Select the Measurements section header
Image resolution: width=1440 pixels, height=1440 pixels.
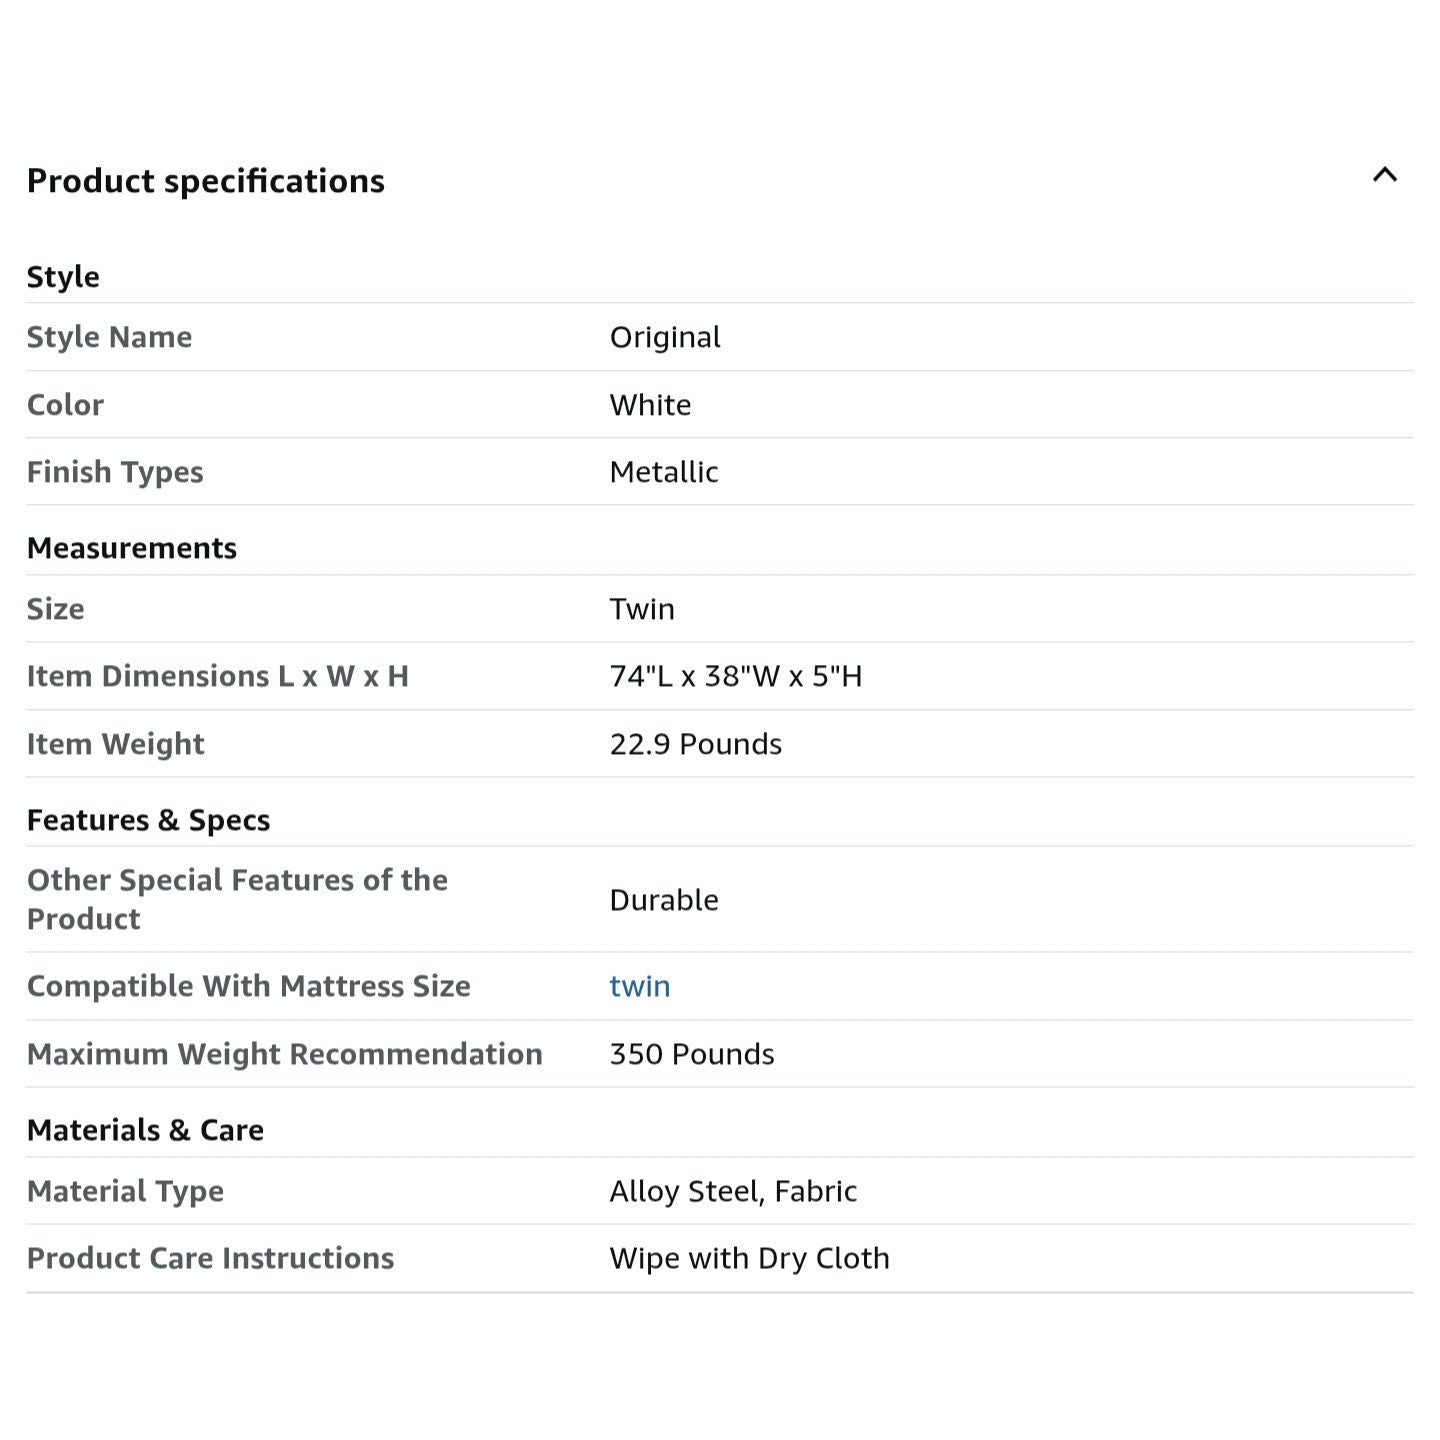coord(132,548)
